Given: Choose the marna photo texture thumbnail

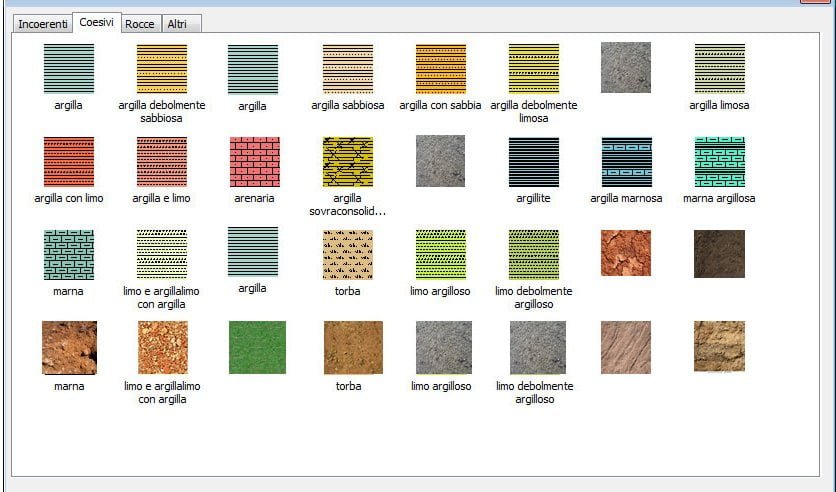Looking at the screenshot, I should point(68,347).
